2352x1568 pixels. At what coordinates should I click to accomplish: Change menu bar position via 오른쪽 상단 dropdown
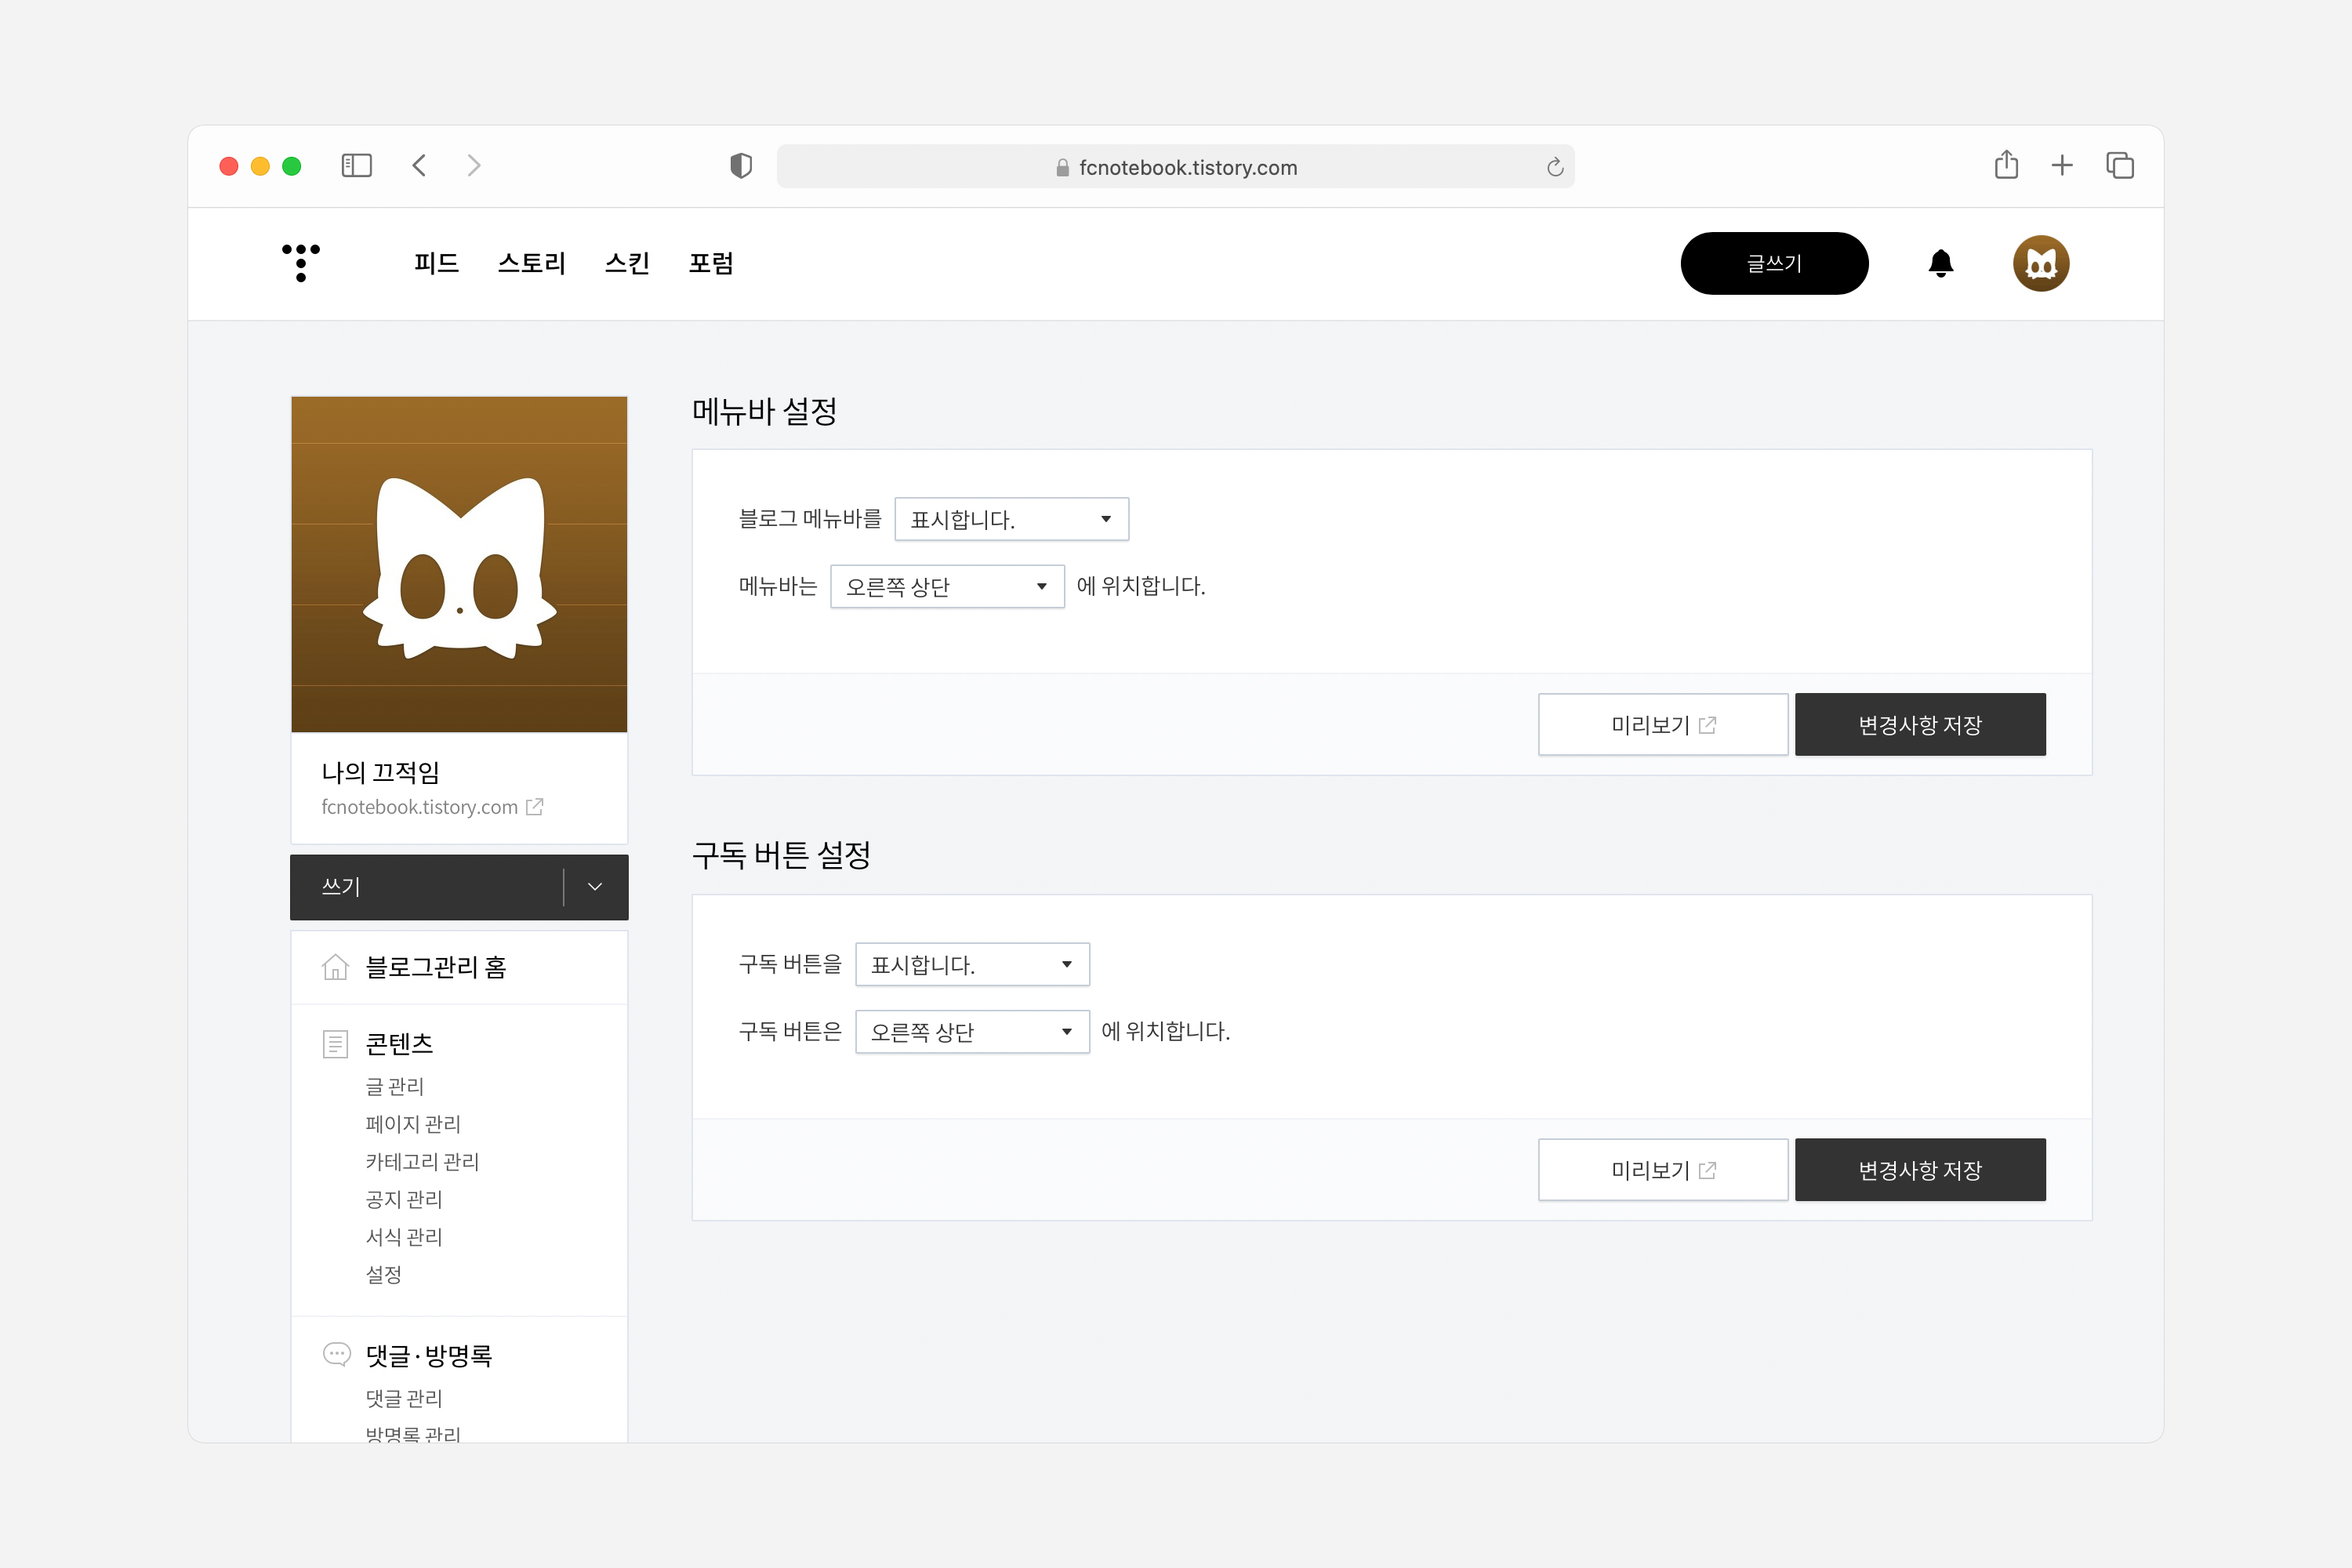947,587
